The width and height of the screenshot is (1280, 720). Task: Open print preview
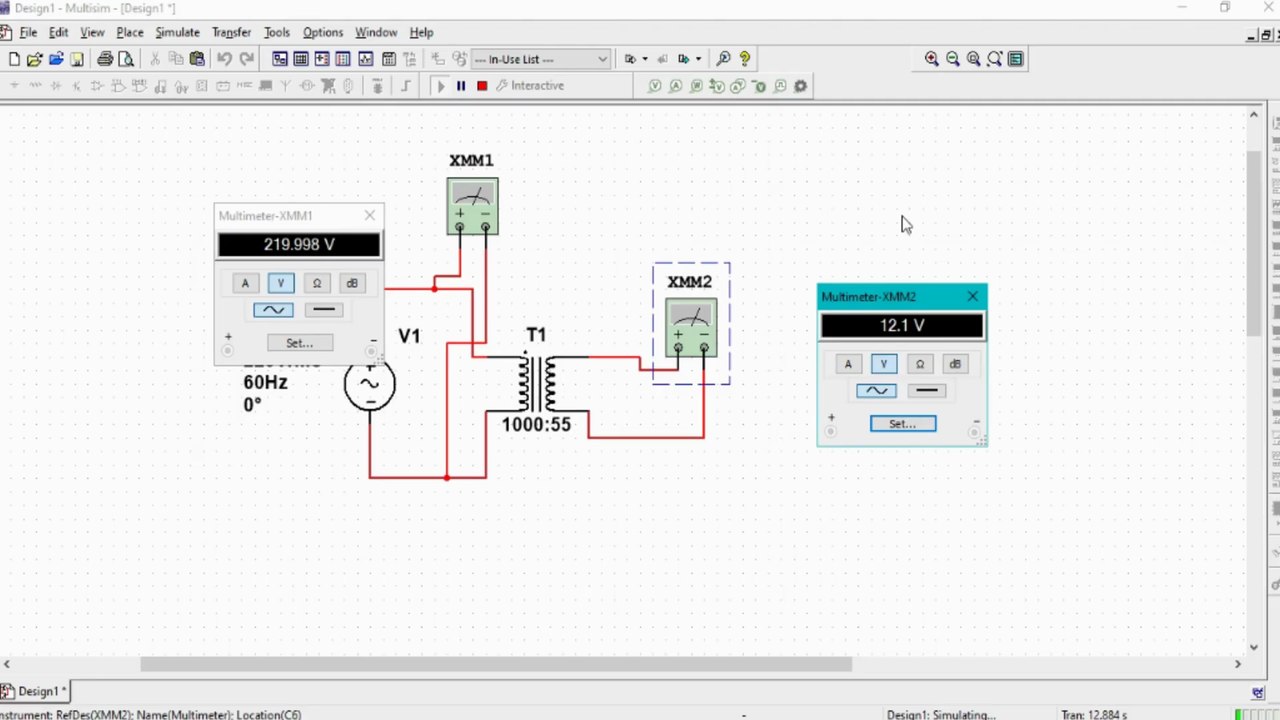pos(126,59)
